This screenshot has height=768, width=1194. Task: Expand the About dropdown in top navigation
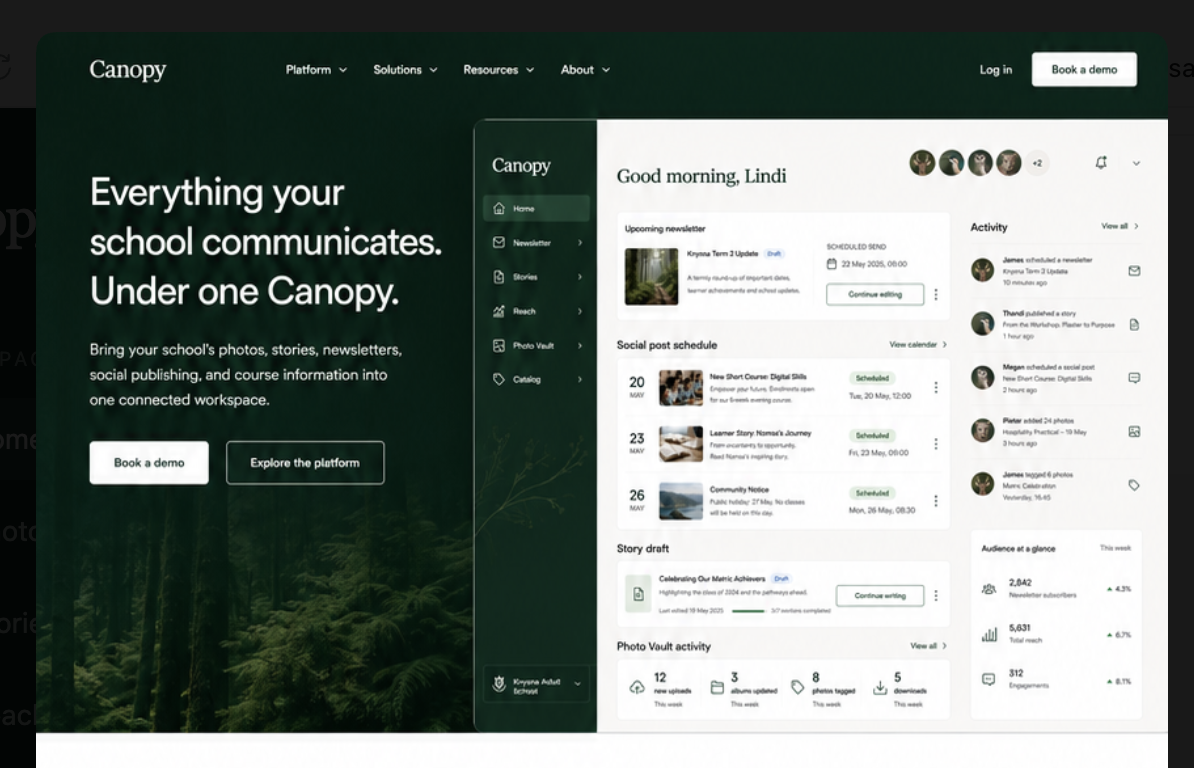[586, 70]
